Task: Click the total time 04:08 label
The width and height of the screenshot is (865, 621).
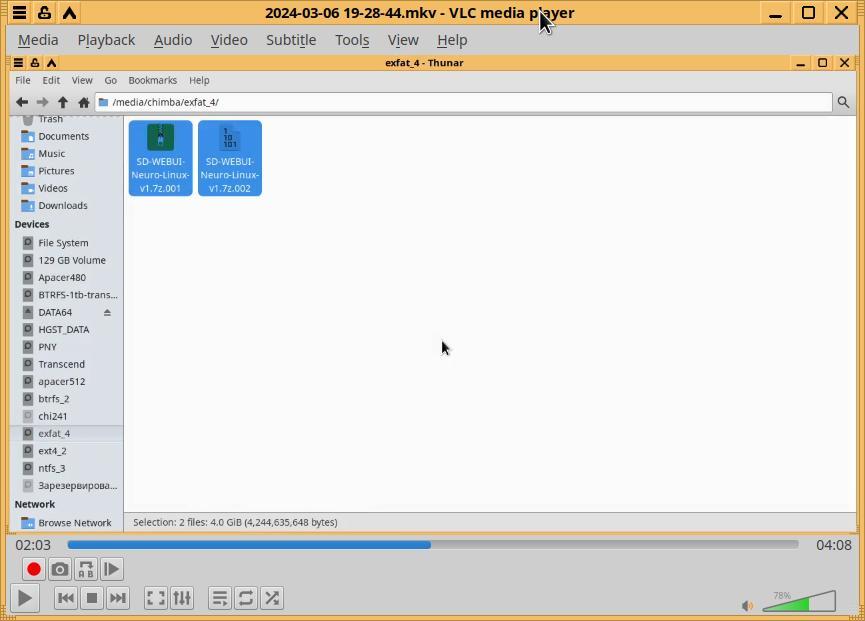Action: tap(834, 545)
